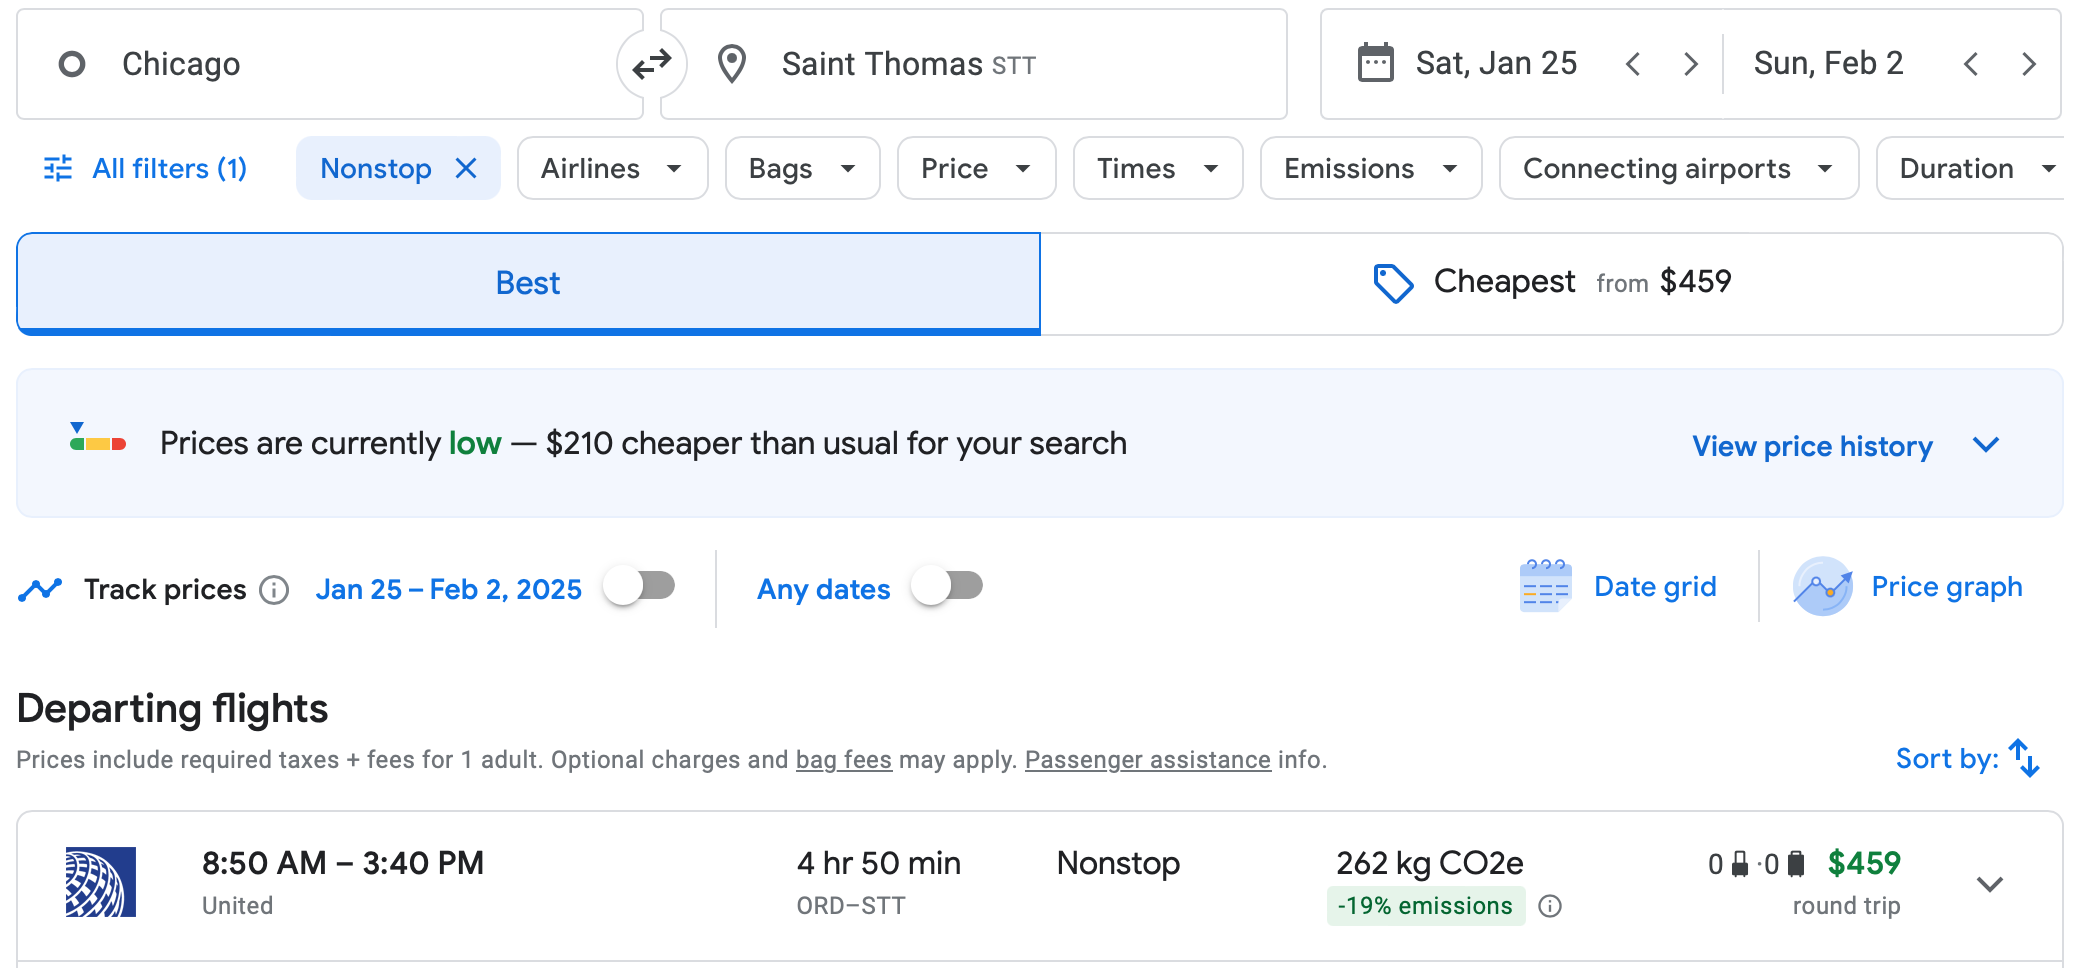Open the Bags filter dropdown
The width and height of the screenshot is (2078, 968).
click(802, 168)
